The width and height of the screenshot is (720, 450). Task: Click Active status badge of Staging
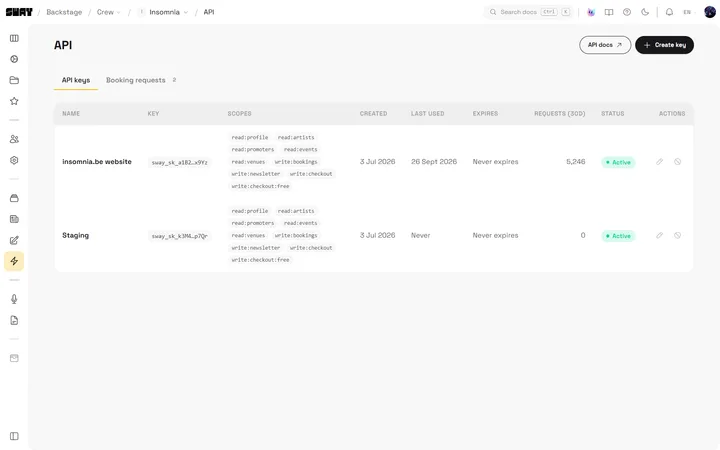pyautogui.click(x=618, y=236)
